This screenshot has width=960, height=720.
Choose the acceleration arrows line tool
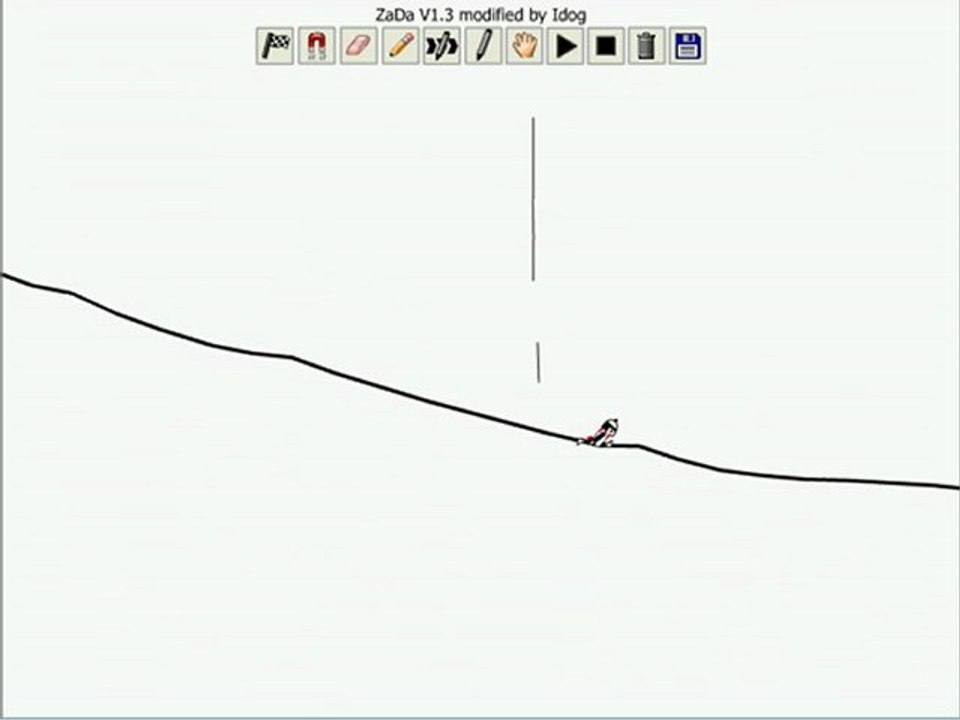tap(441, 46)
